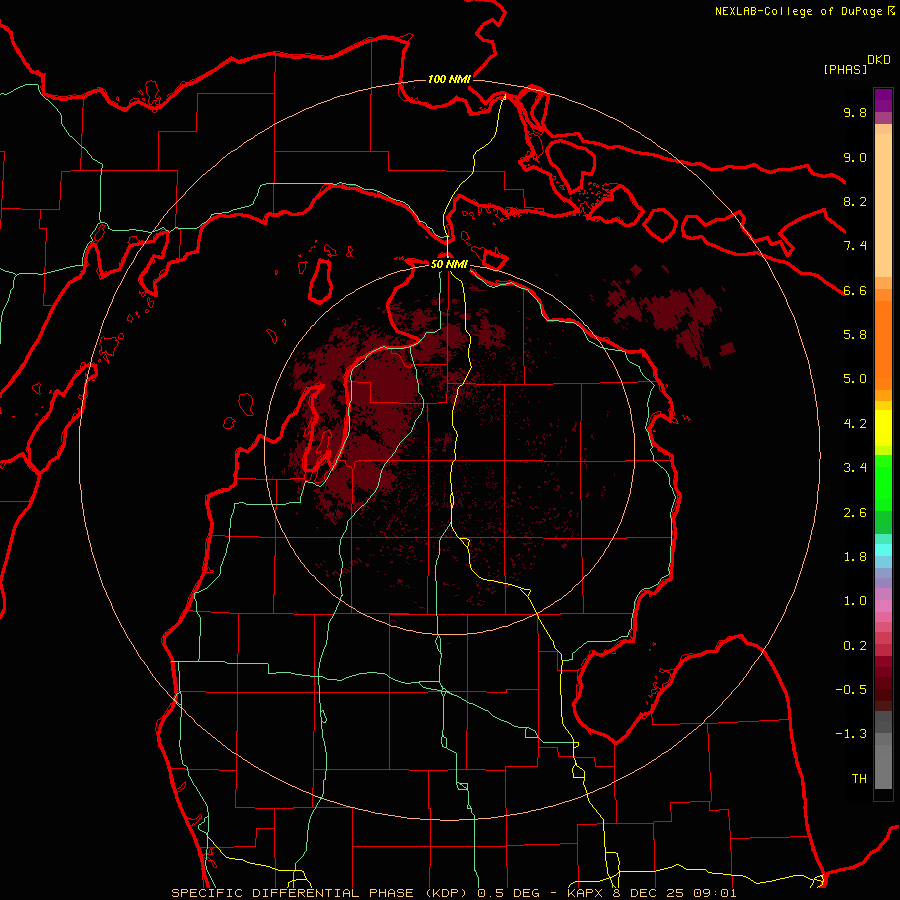
Task: Click the yellow segment of the color bar
Action: click(x=883, y=428)
